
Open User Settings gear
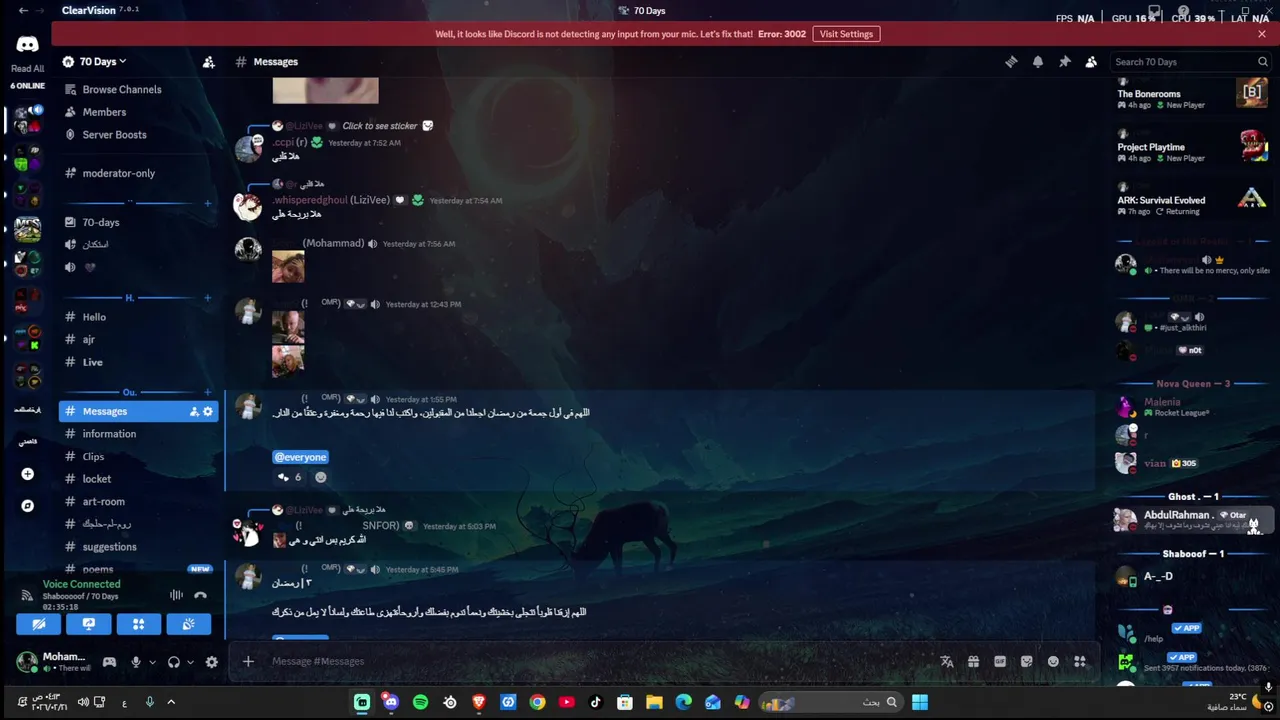tap(211, 662)
